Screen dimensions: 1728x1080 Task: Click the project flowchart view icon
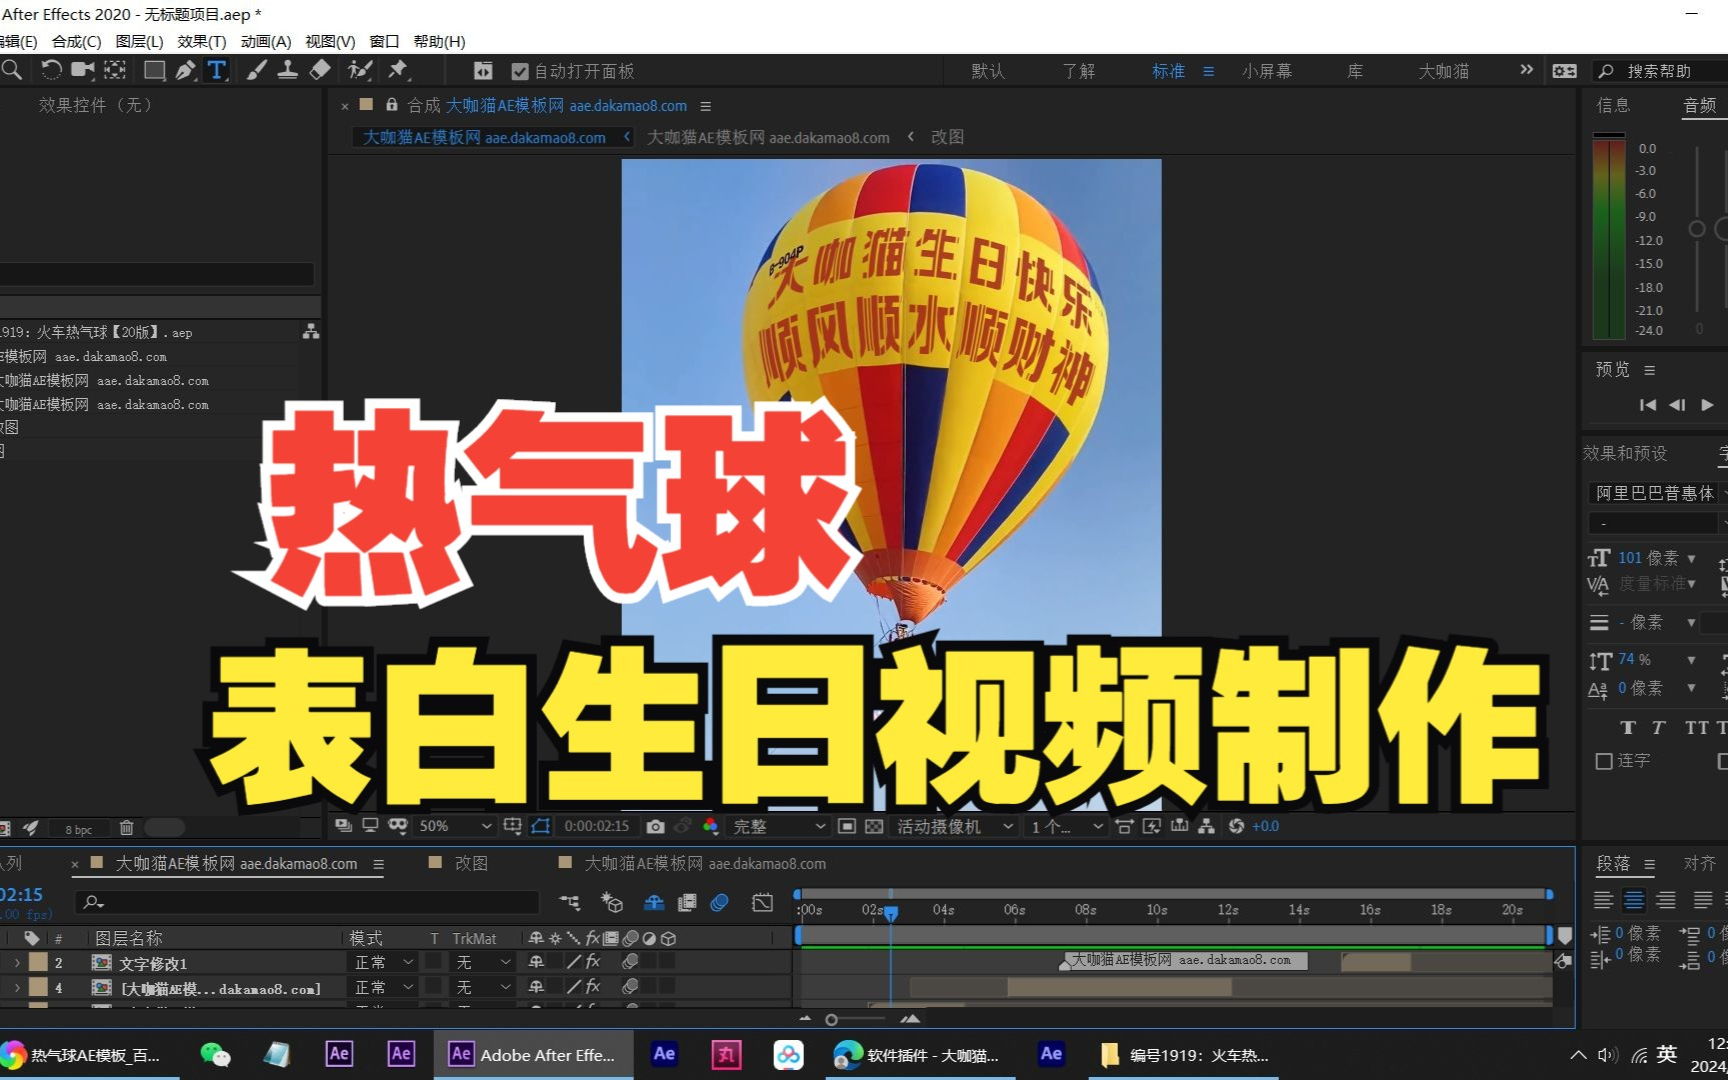(311, 332)
